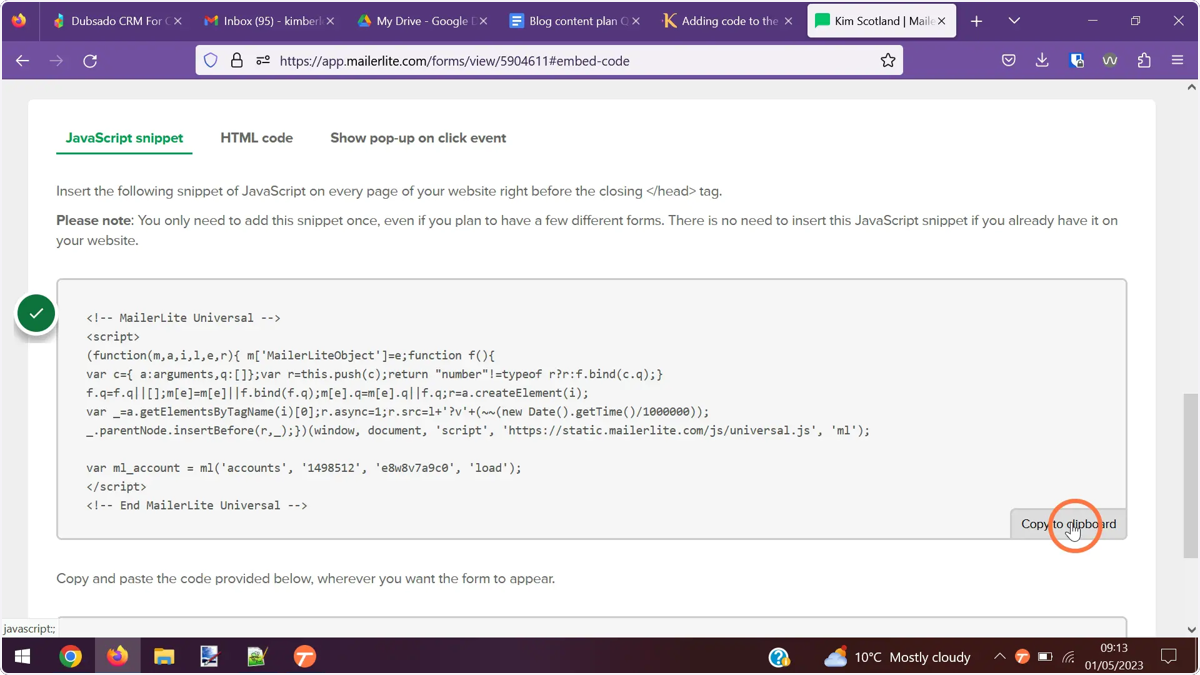Show hidden system tray icons

coord(999,657)
